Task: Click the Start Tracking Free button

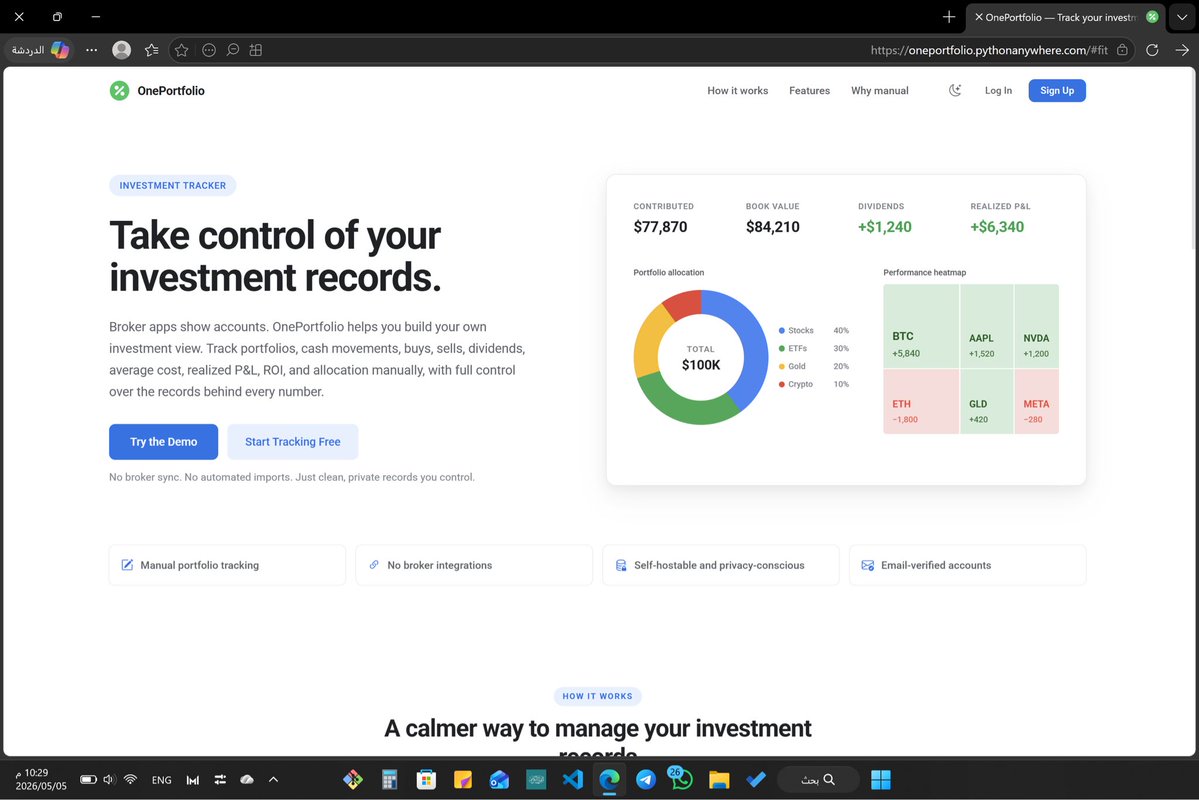Action: click(x=293, y=442)
